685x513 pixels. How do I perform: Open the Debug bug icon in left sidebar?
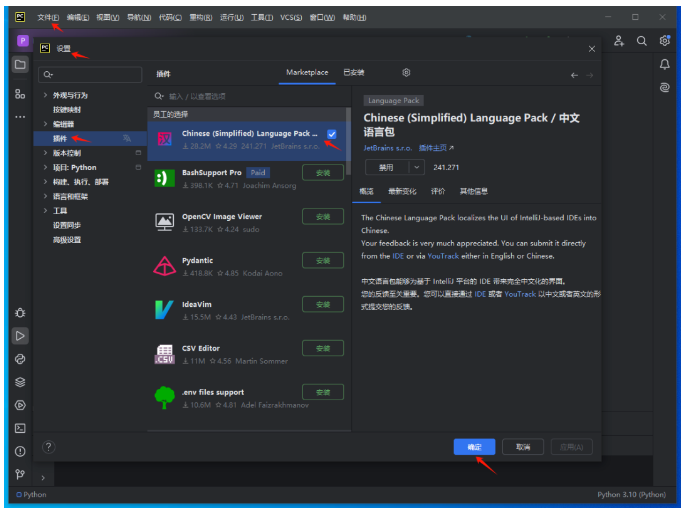(x=20, y=313)
